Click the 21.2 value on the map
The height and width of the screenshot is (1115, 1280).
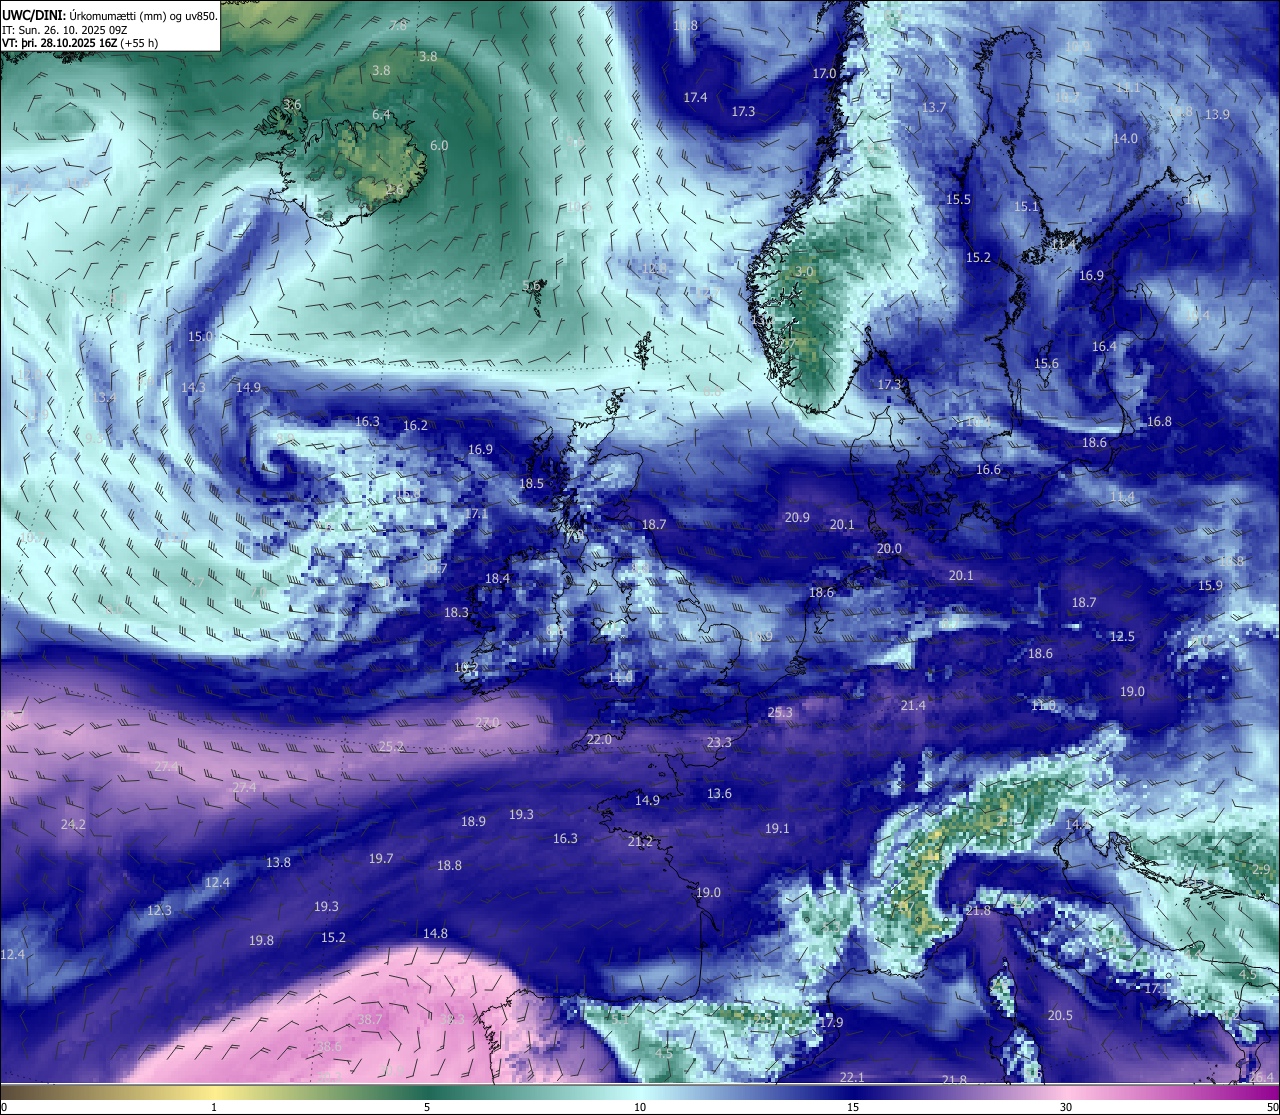pos(640,841)
